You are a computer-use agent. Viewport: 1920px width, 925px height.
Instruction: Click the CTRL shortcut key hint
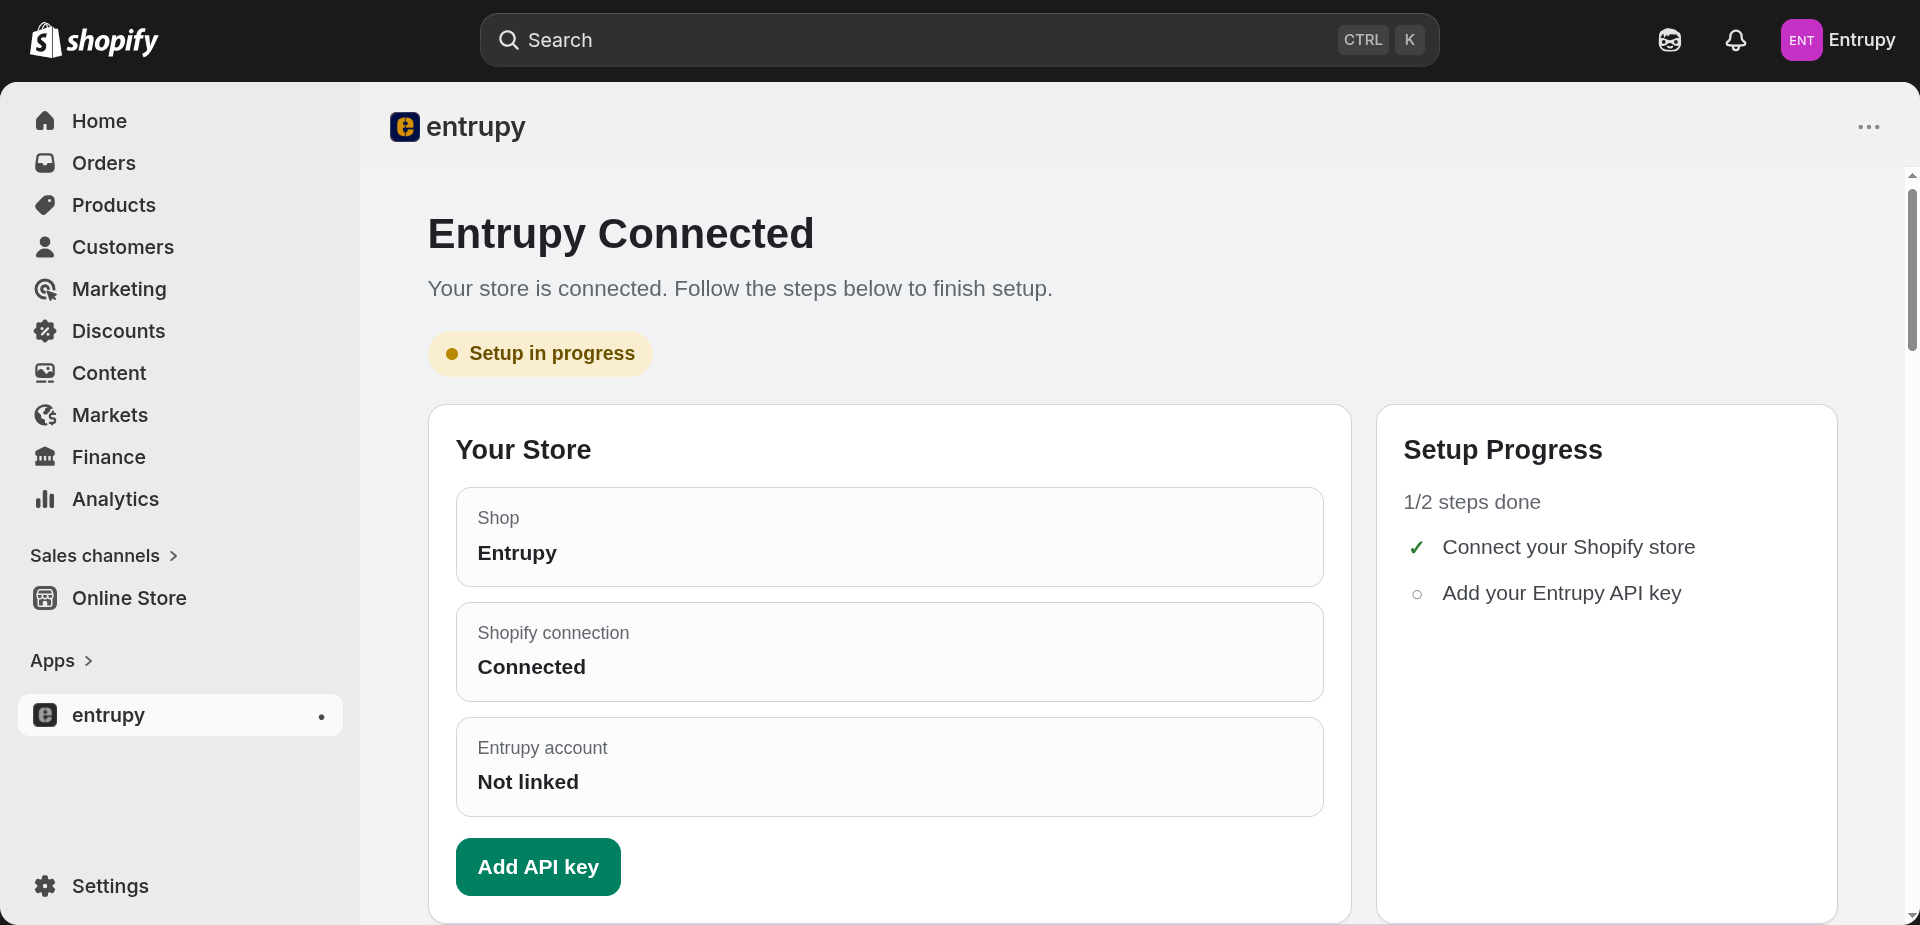[1363, 40]
